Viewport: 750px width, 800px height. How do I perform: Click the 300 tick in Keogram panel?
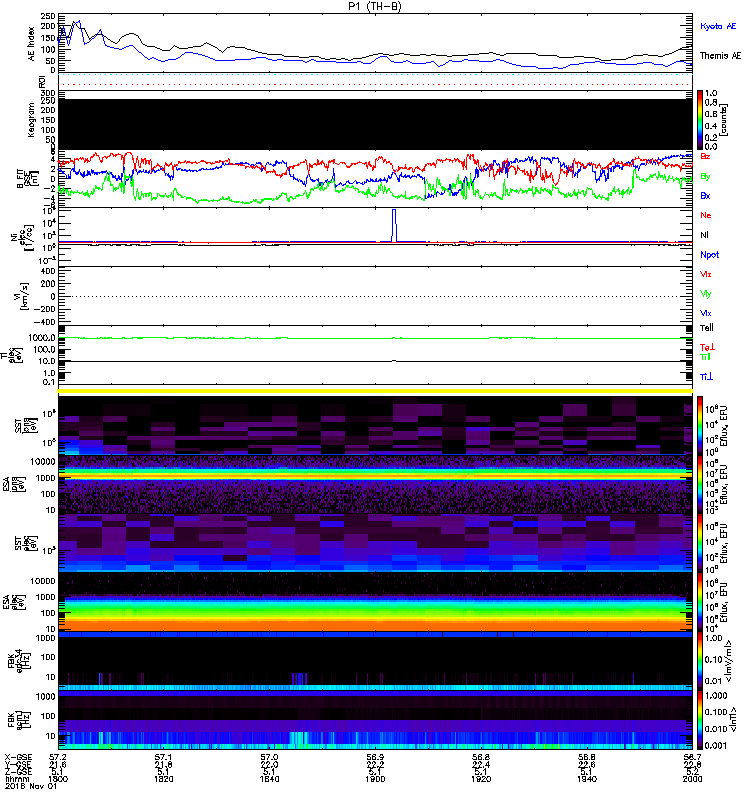tap(48, 92)
